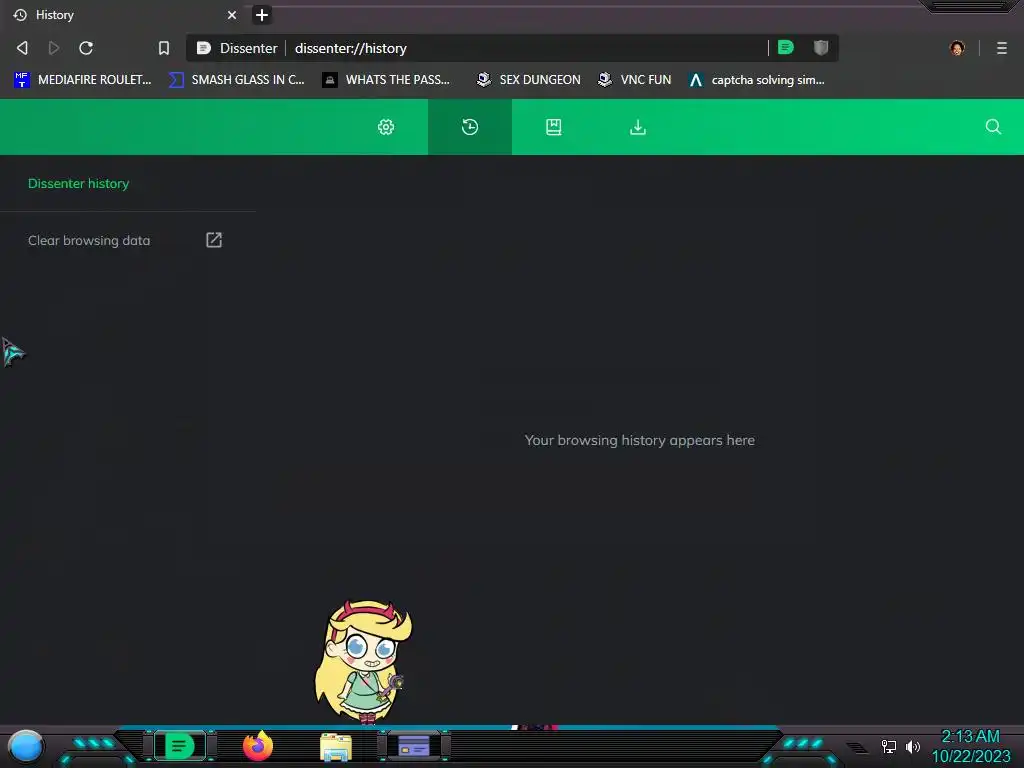
Task: Open WHATS THE PASS... bookmark
Action: point(386,80)
